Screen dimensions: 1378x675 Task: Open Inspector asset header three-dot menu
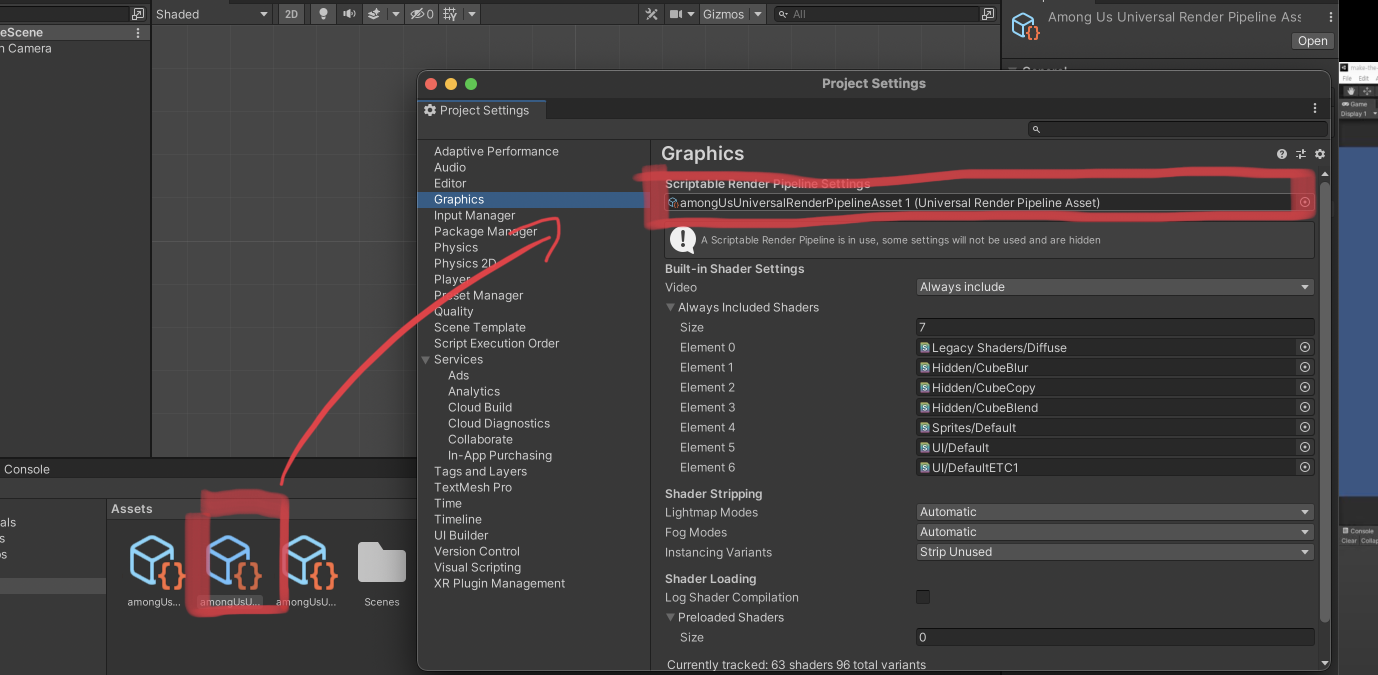tap(1331, 17)
